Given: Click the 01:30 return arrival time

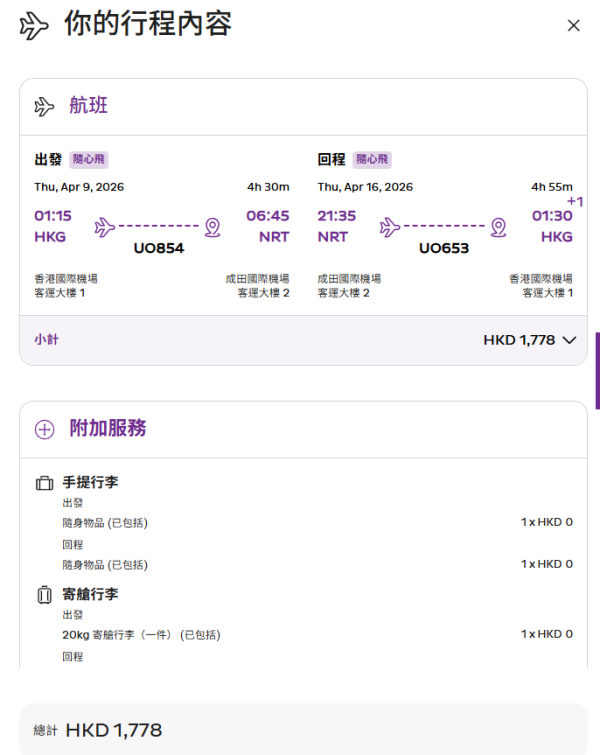Looking at the screenshot, I should 552,216.
